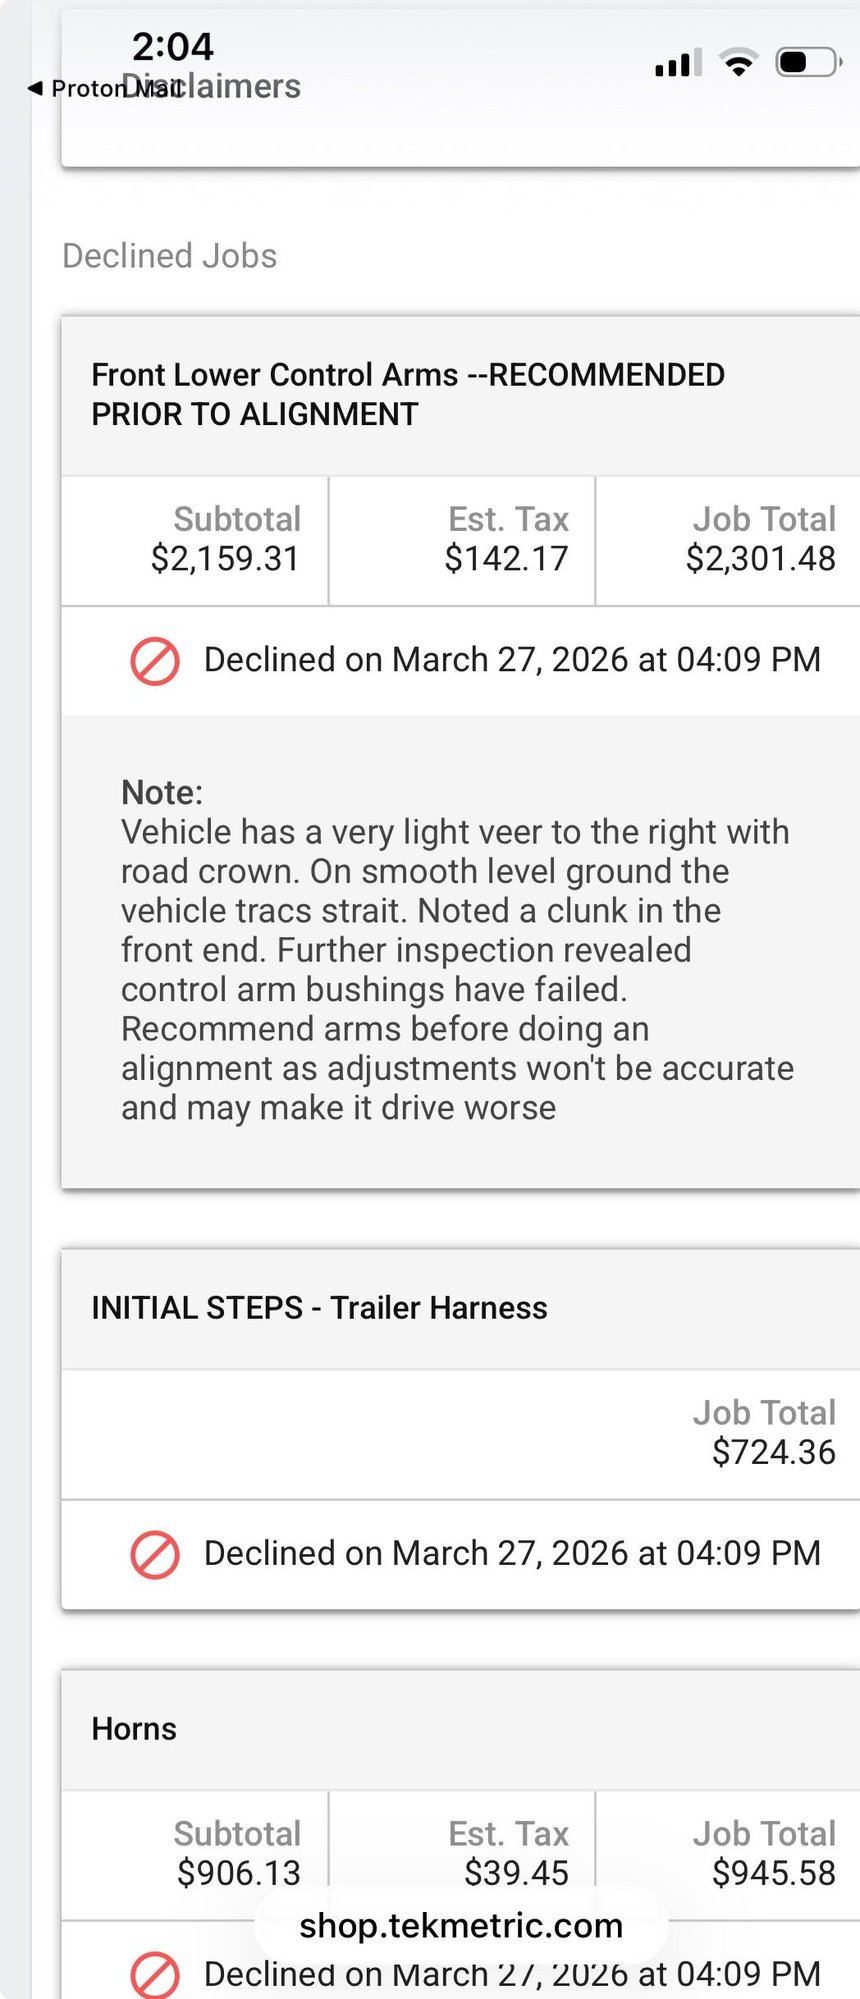Tap the declined icon for Trailer Harness job
The image size is (860, 1999).
(155, 1555)
